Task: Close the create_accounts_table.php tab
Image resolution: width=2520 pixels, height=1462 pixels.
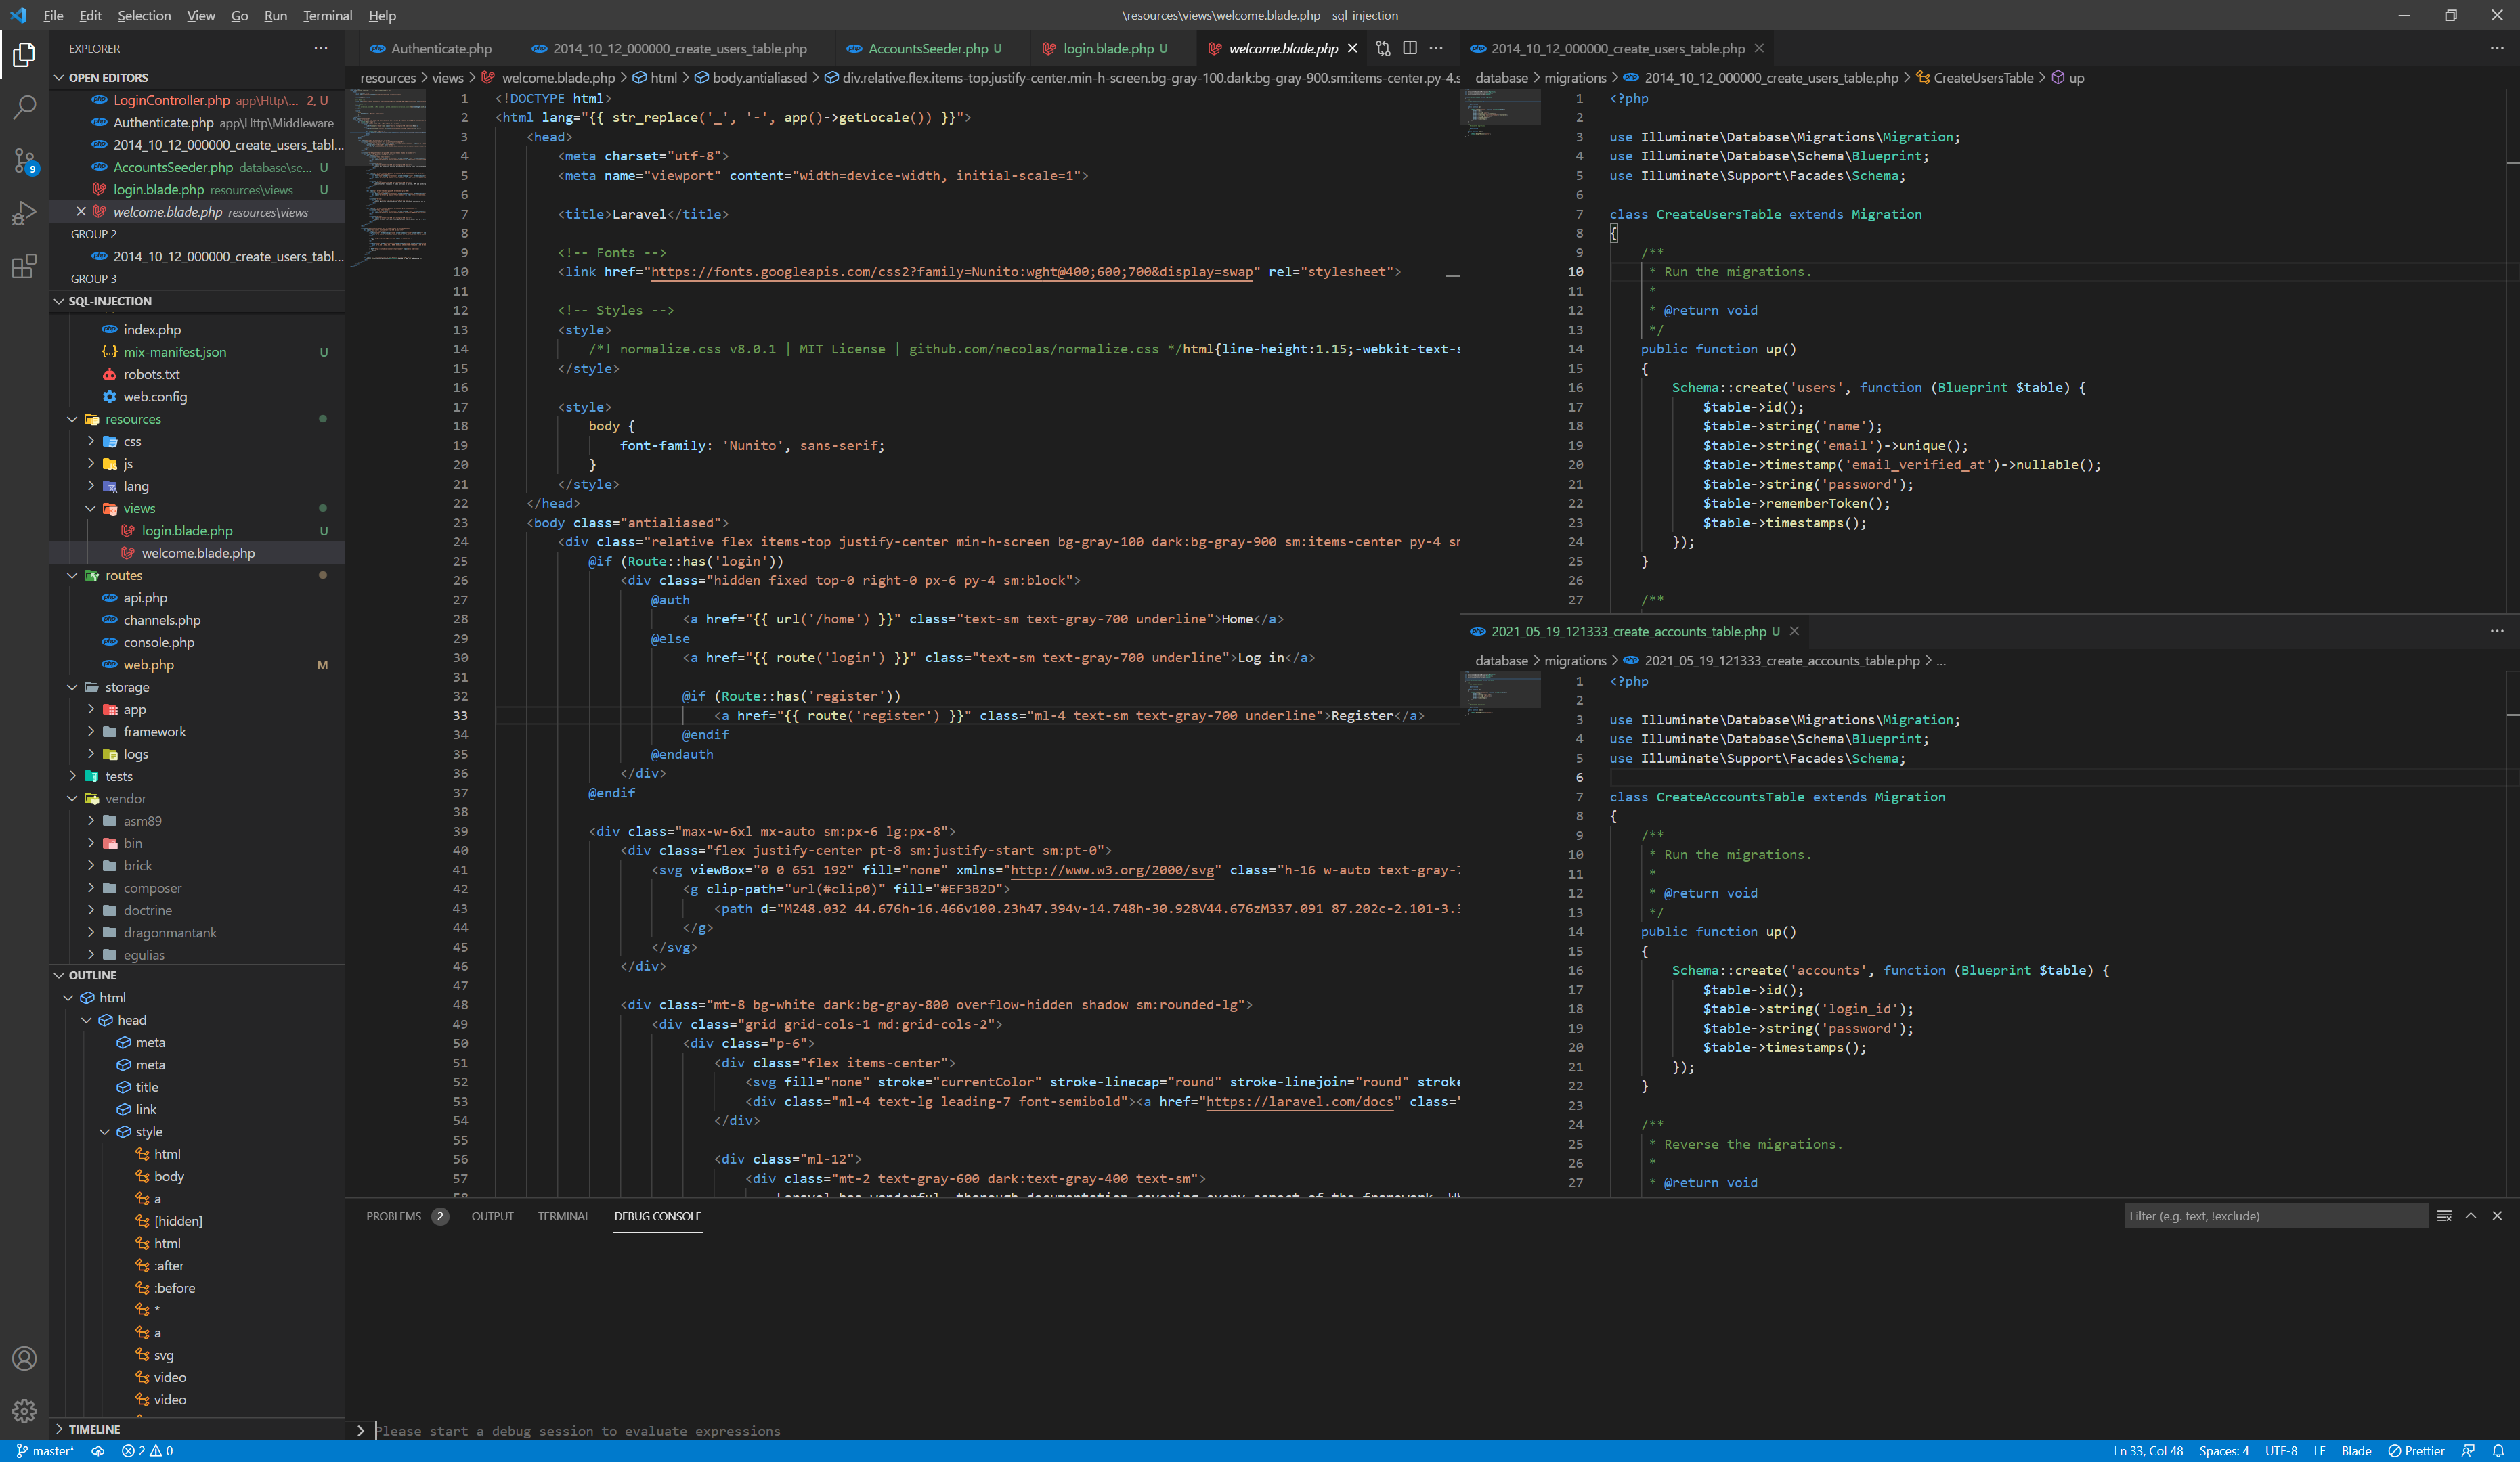Action: click(x=1794, y=631)
